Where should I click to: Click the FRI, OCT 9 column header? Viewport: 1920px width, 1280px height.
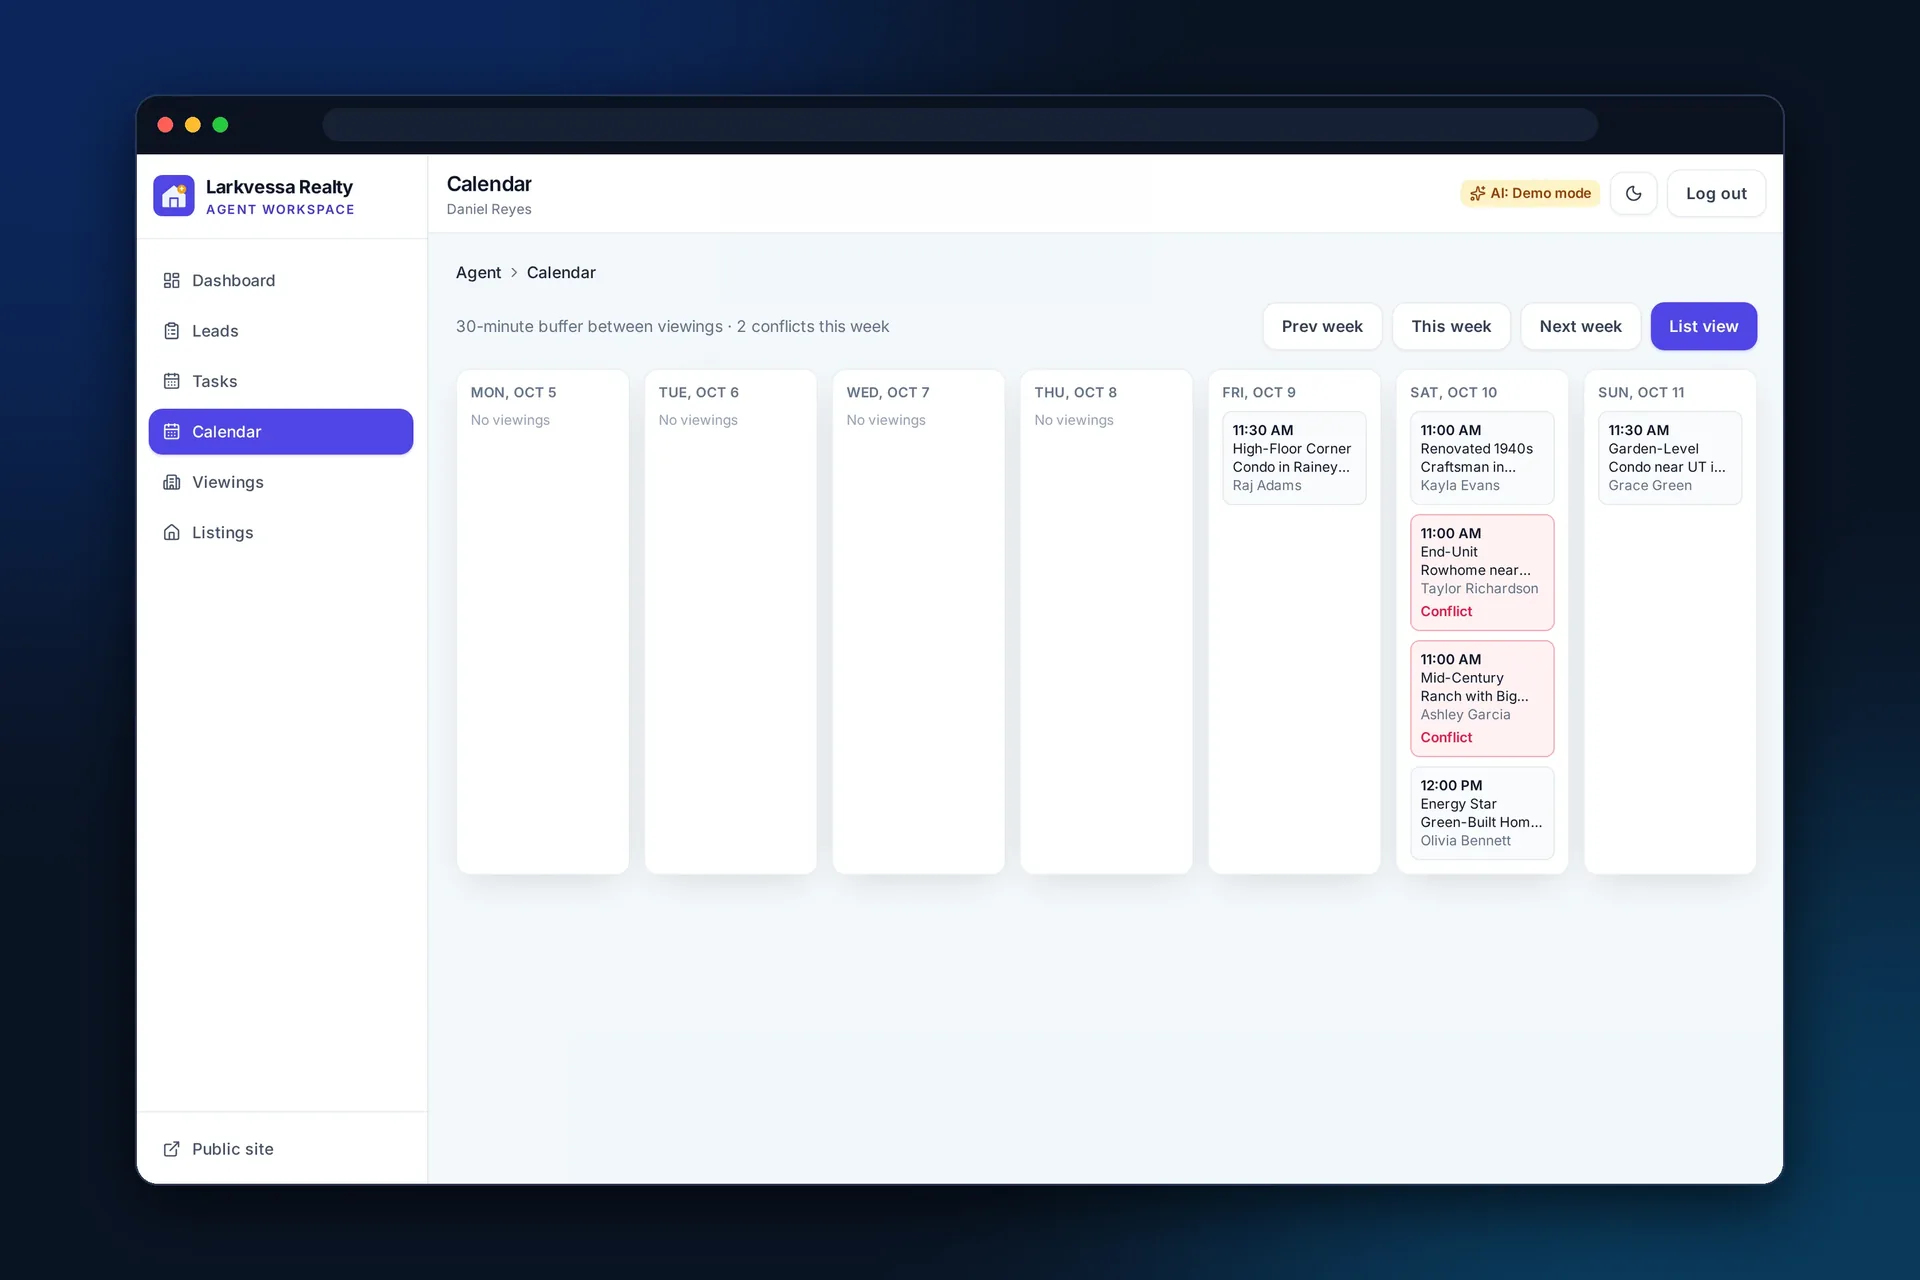pyautogui.click(x=1259, y=393)
